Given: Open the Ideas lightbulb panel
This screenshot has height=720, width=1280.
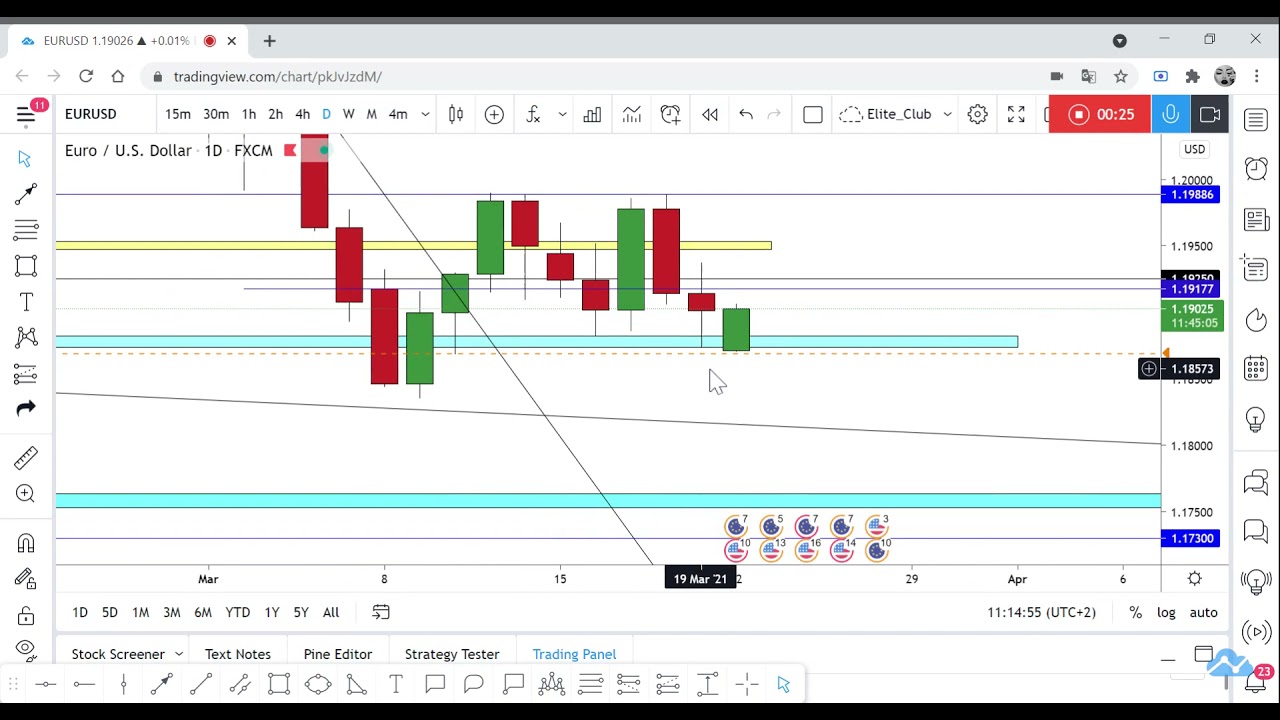Looking at the screenshot, I should tap(1256, 419).
